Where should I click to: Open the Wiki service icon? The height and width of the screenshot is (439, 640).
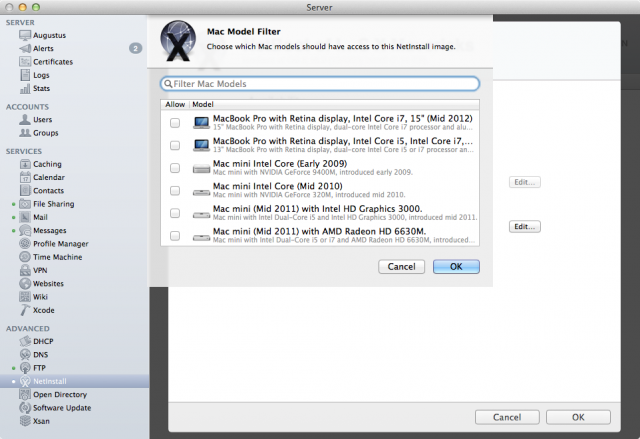[x=25, y=297]
